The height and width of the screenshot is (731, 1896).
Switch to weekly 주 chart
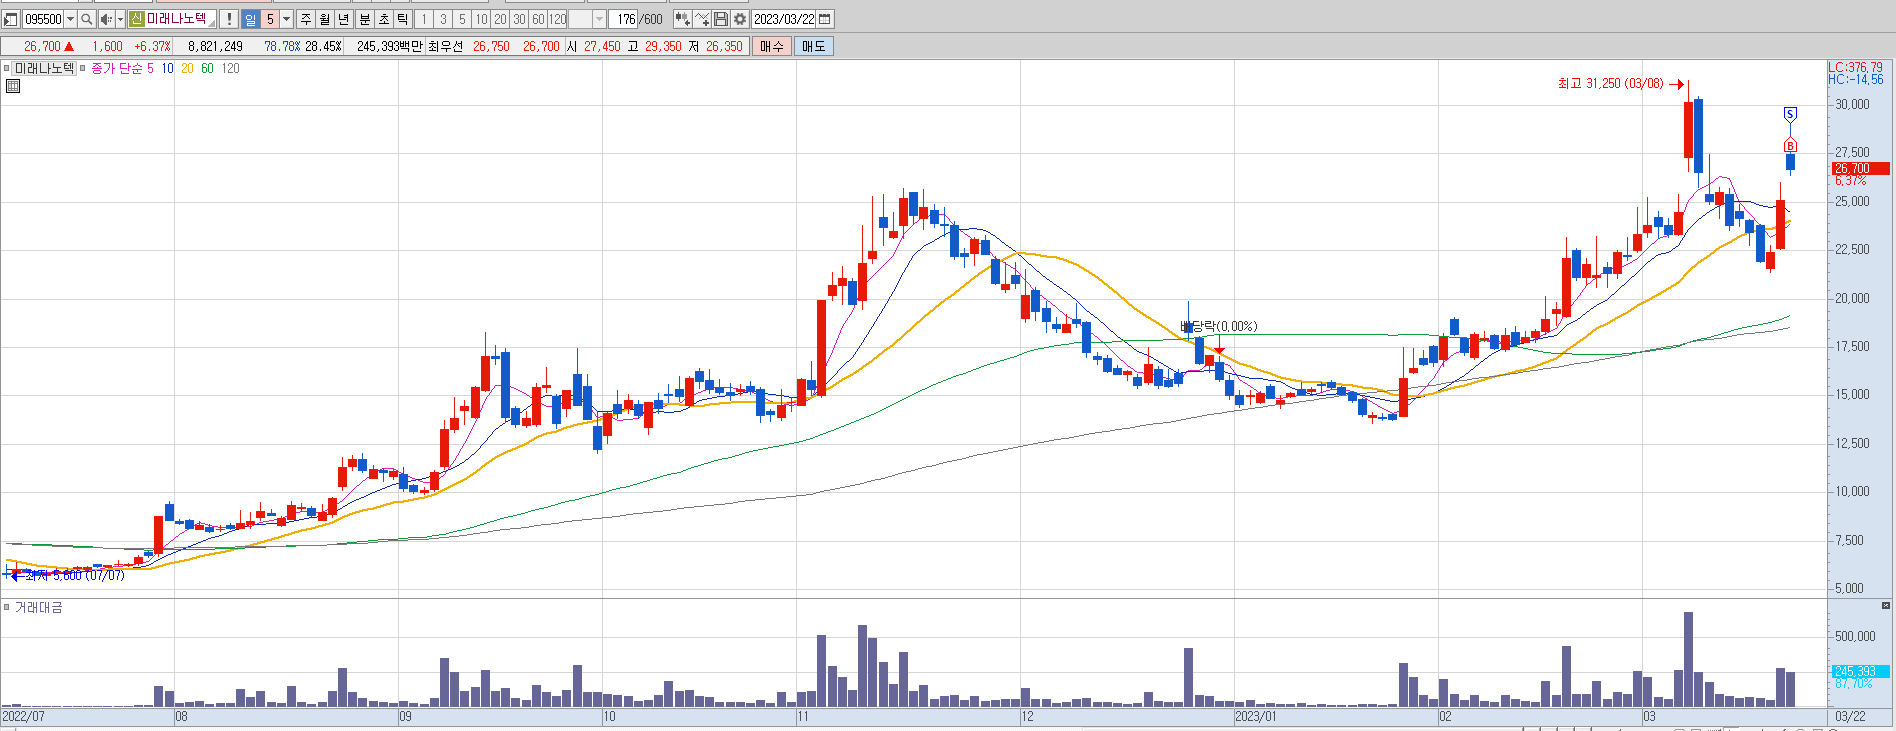tap(306, 19)
